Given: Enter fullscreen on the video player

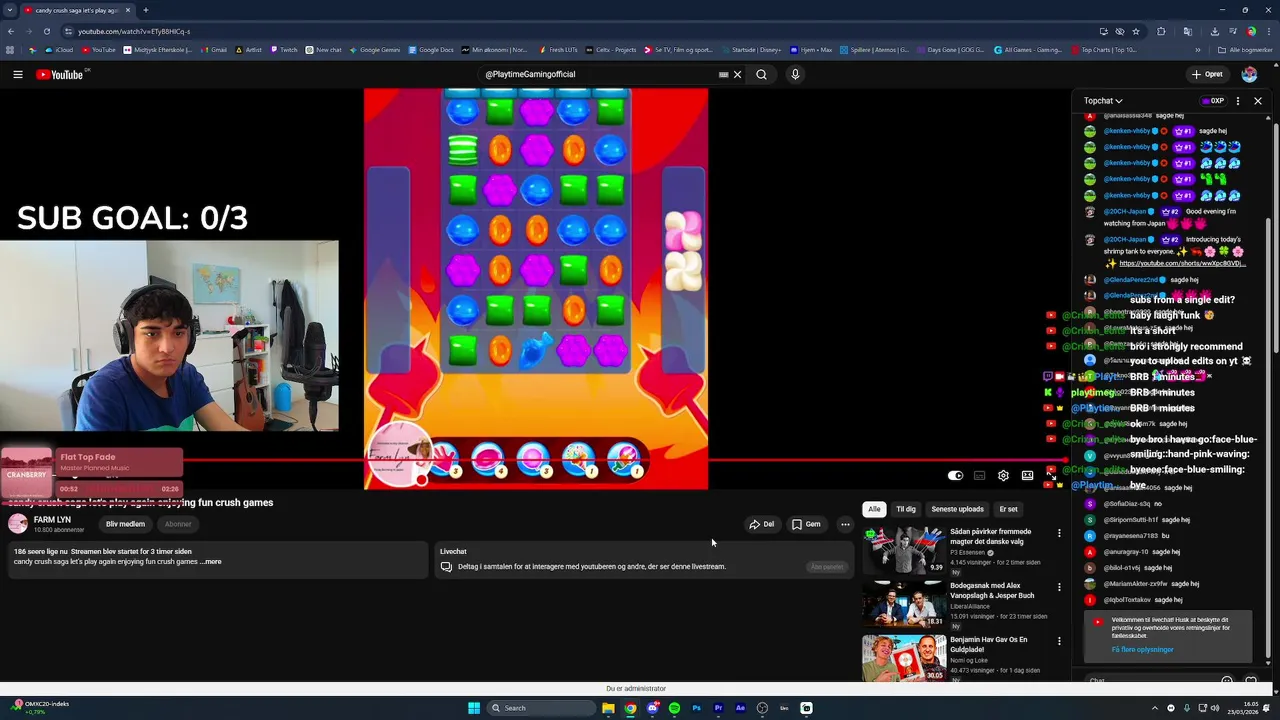Looking at the screenshot, I should pos(1051,476).
